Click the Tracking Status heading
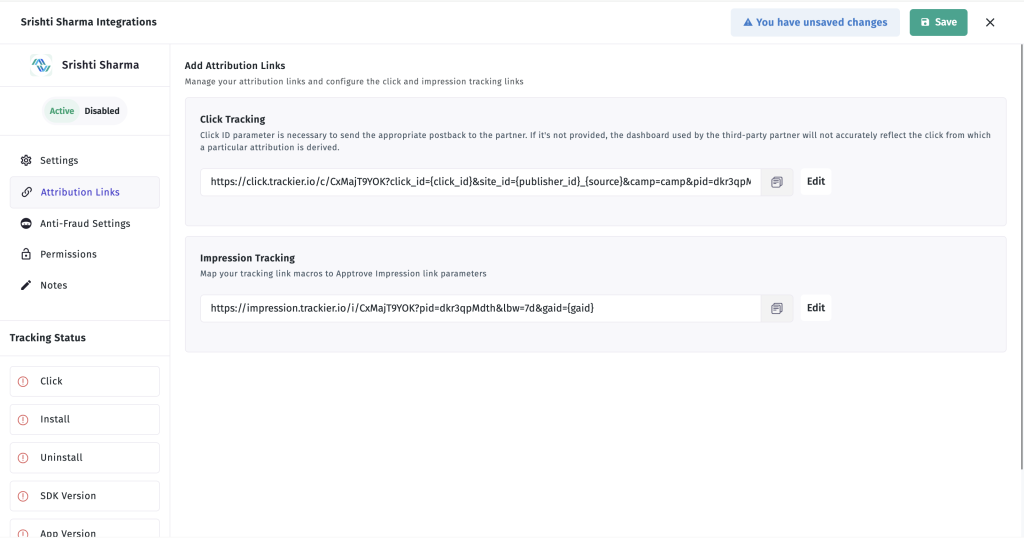 click(48, 338)
